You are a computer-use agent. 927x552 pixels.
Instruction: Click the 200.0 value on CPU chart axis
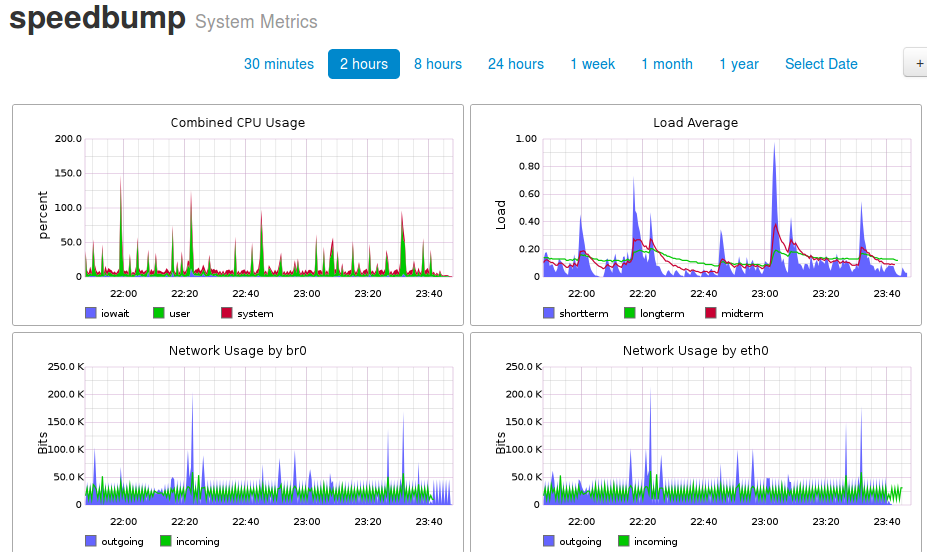[x=69, y=138]
